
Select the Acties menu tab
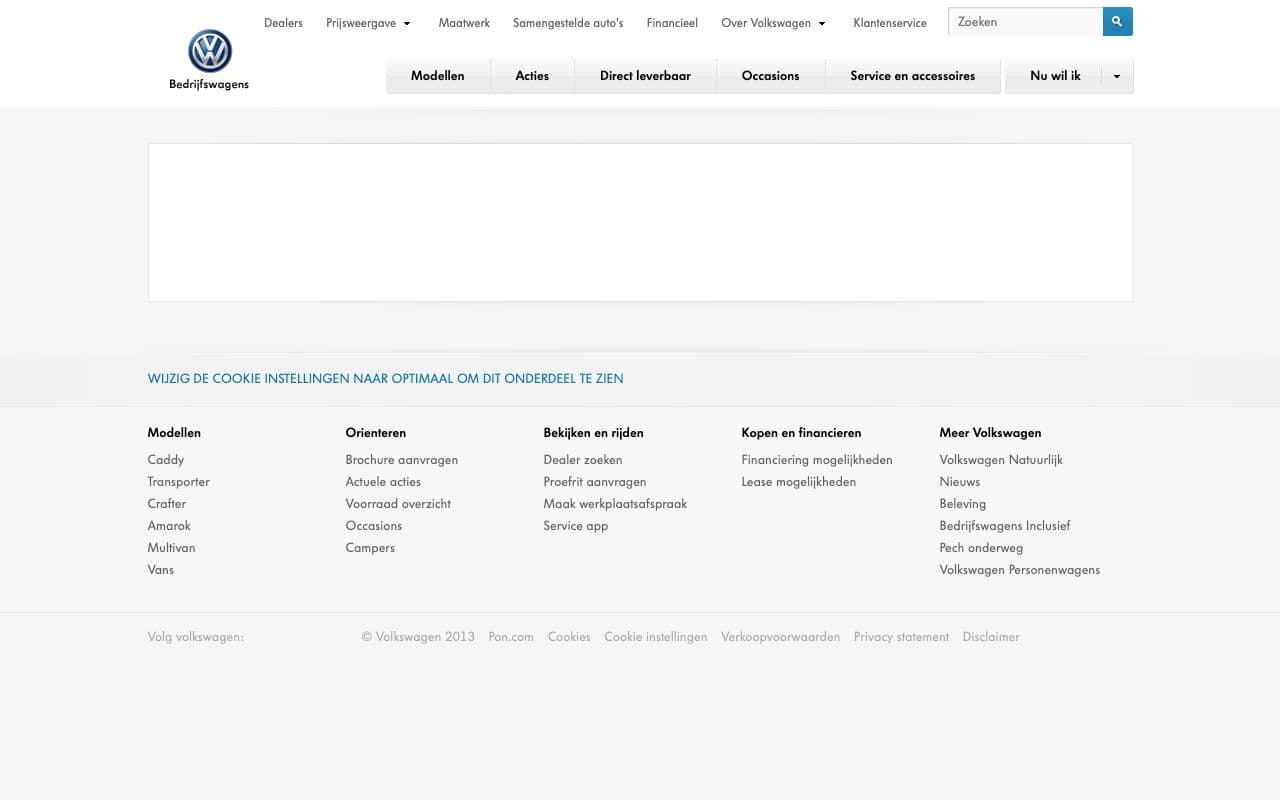(532, 76)
